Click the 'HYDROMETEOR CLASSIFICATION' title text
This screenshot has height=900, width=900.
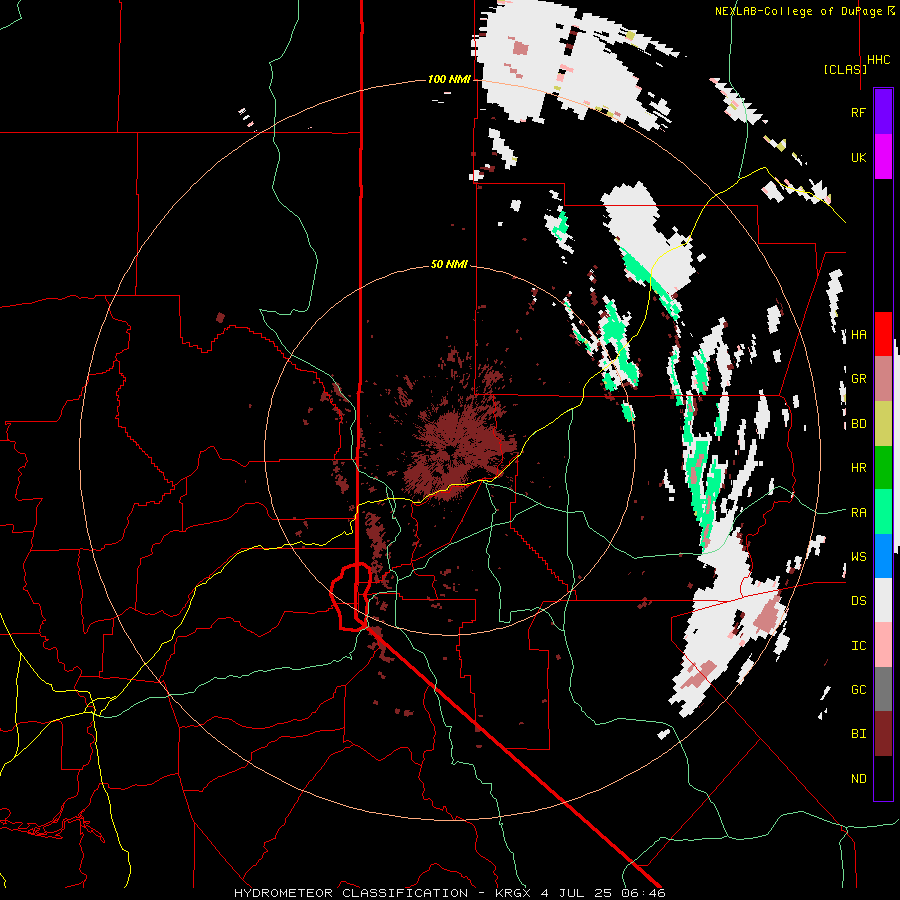(351, 893)
